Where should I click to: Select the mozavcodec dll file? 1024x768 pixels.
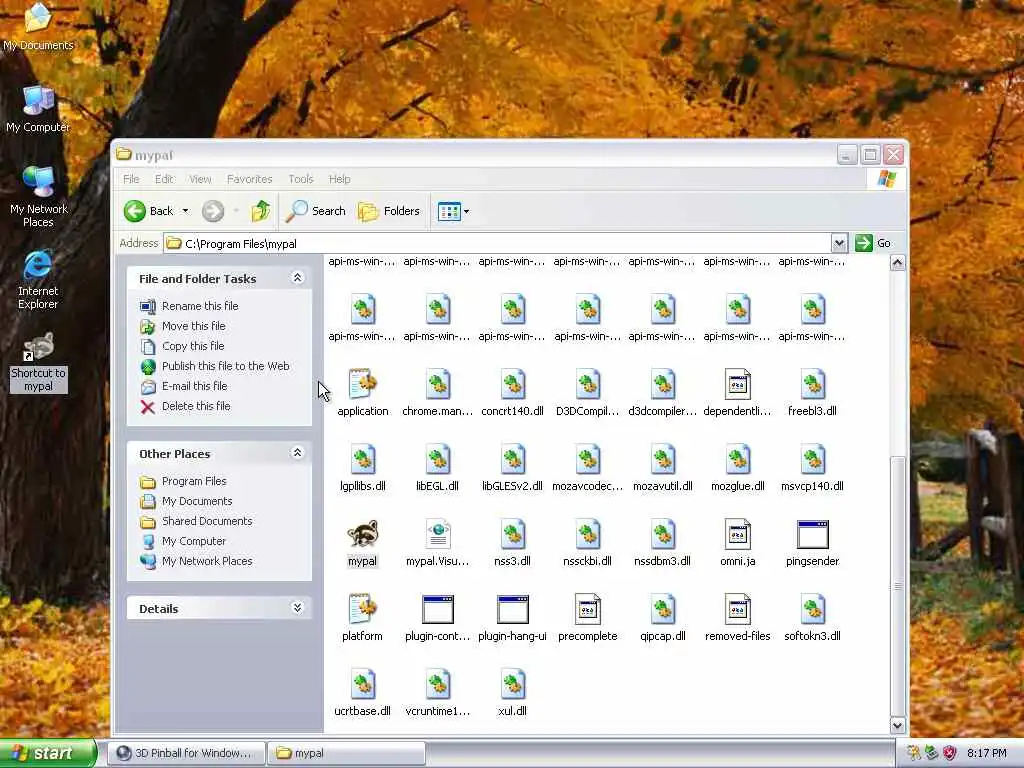click(588, 459)
